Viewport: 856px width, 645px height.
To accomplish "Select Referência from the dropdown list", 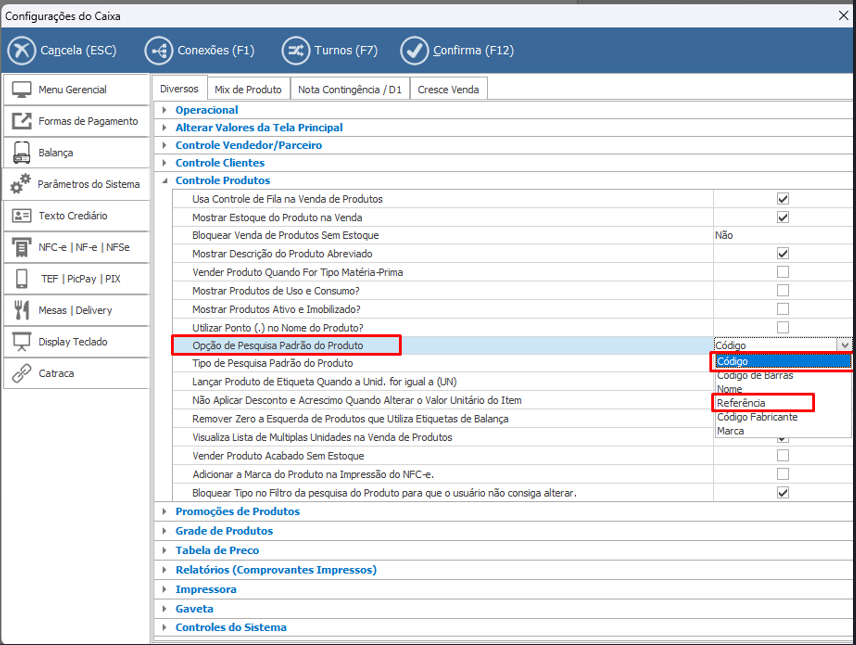I will click(741, 403).
